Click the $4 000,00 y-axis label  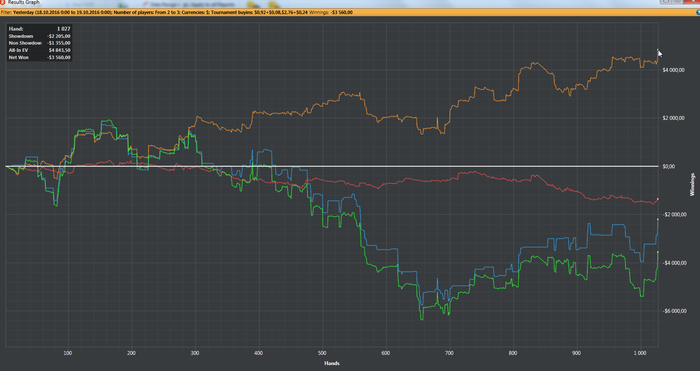click(x=674, y=70)
